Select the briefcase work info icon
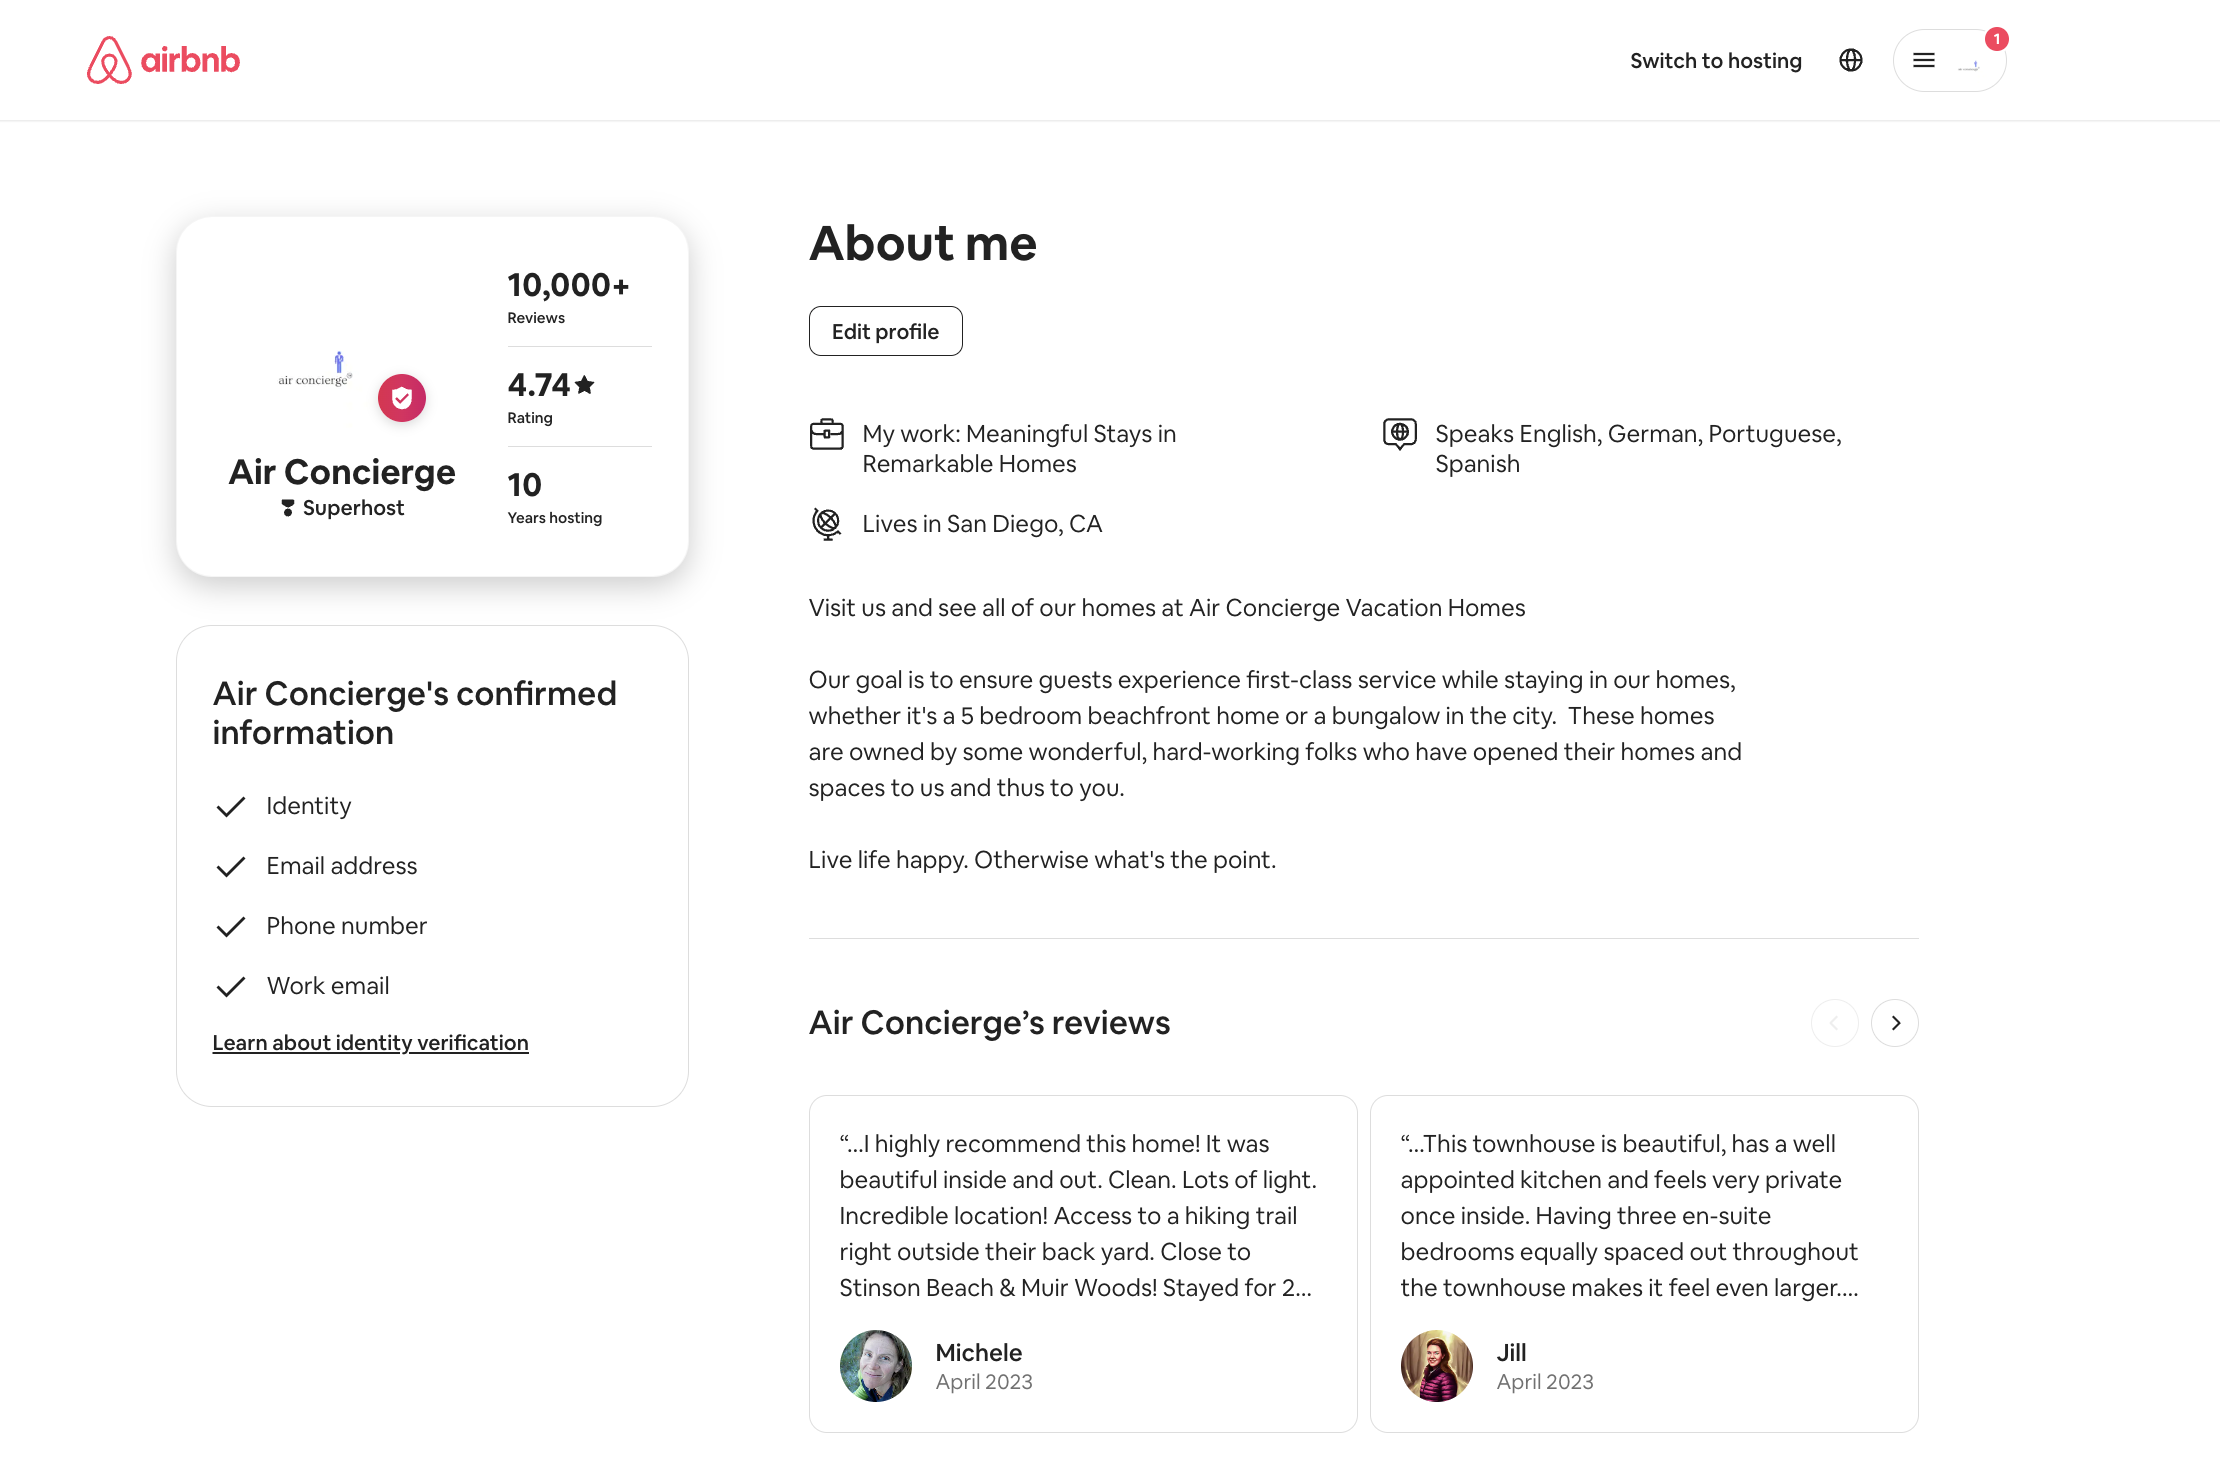Screen dimensions: 2220x1458 coord(827,434)
